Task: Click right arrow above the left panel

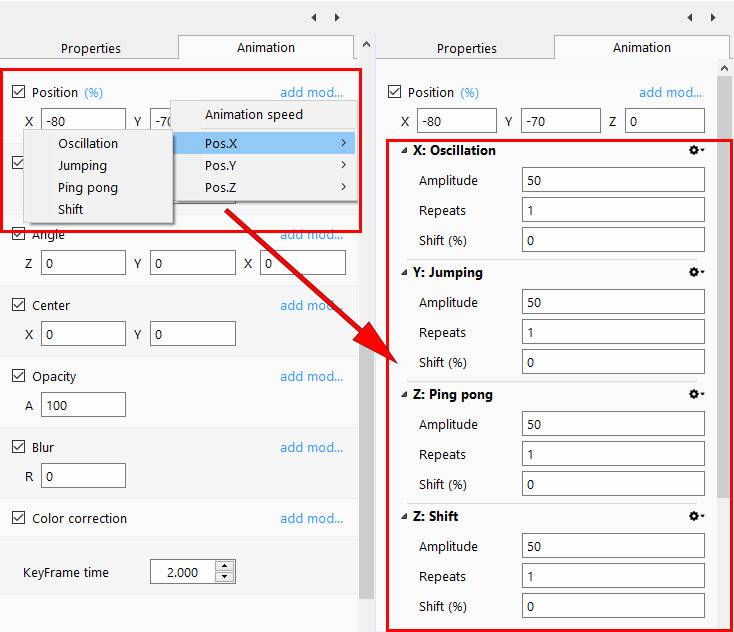Action: (337, 17)
